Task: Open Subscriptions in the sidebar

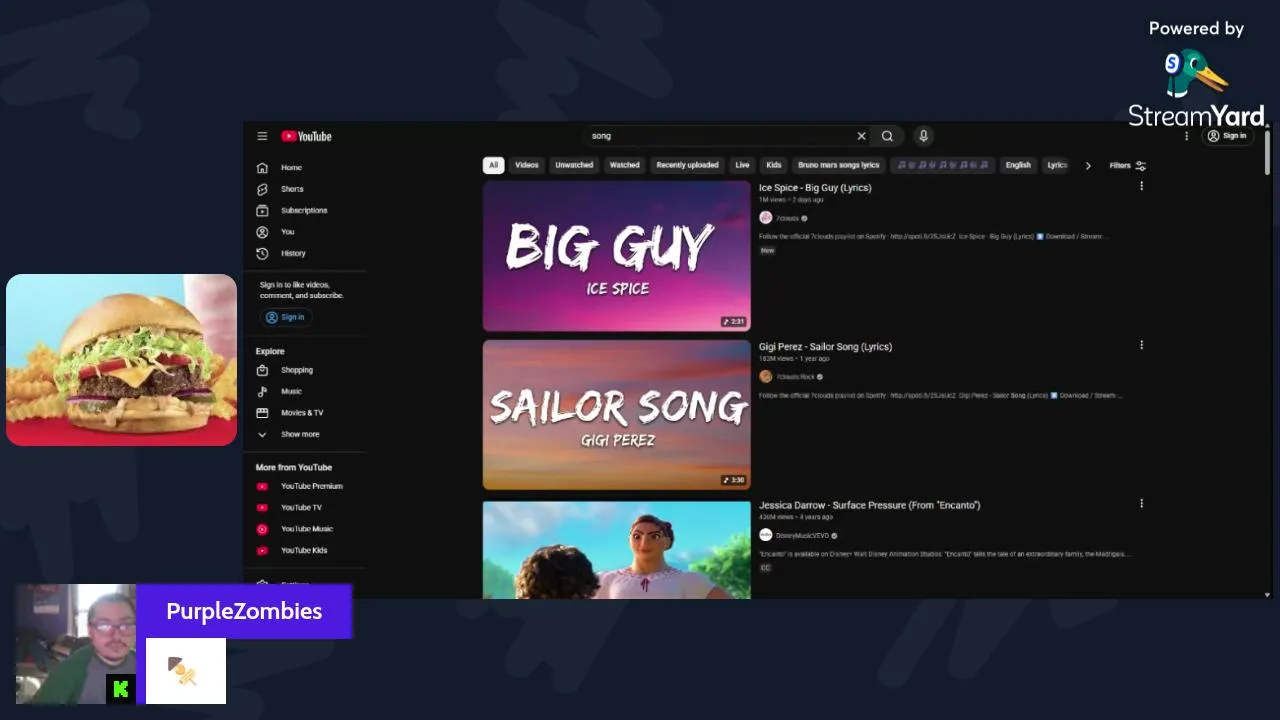Action: coord(305,211)
